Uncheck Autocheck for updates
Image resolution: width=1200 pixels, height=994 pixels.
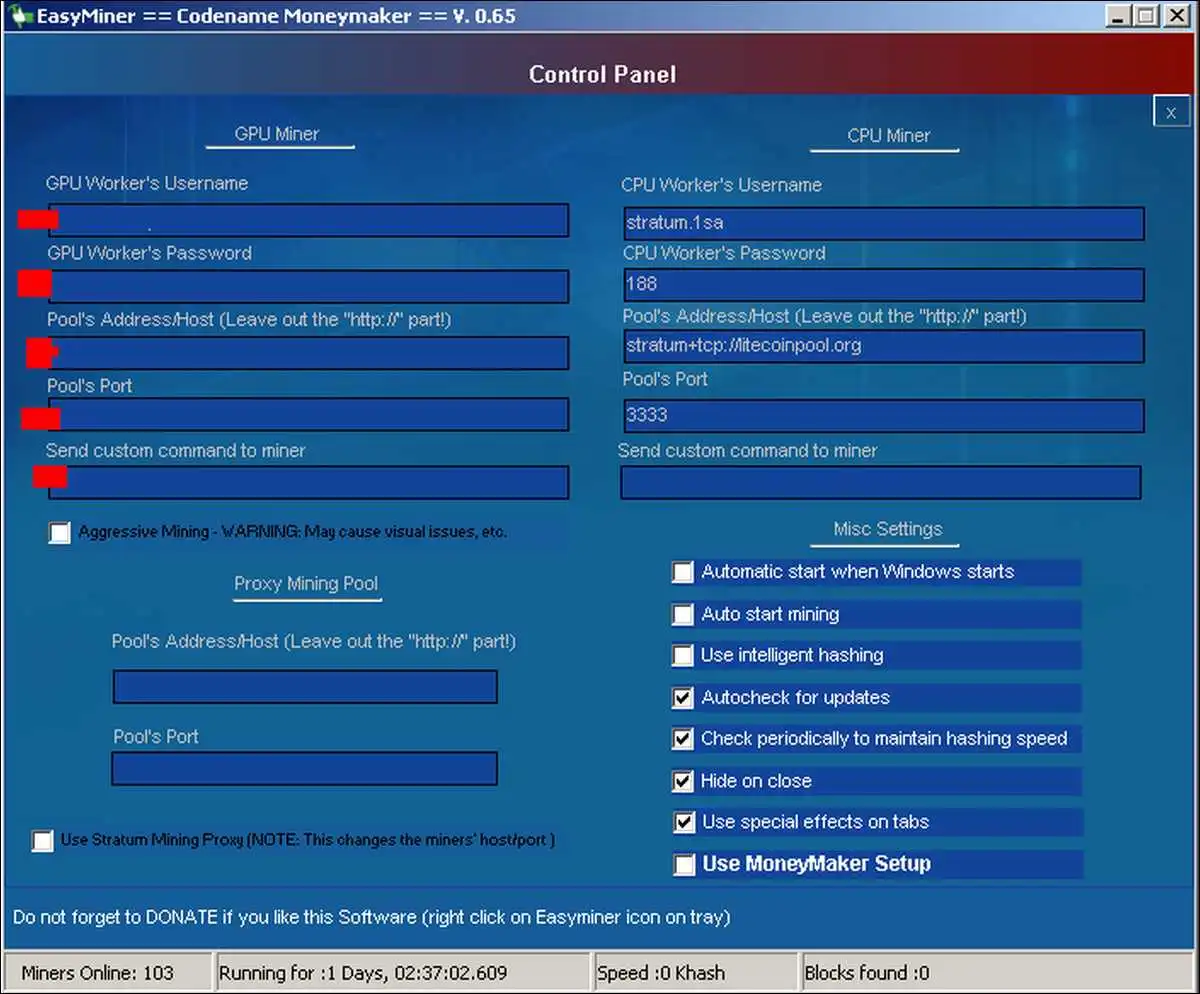click(683, 698)
